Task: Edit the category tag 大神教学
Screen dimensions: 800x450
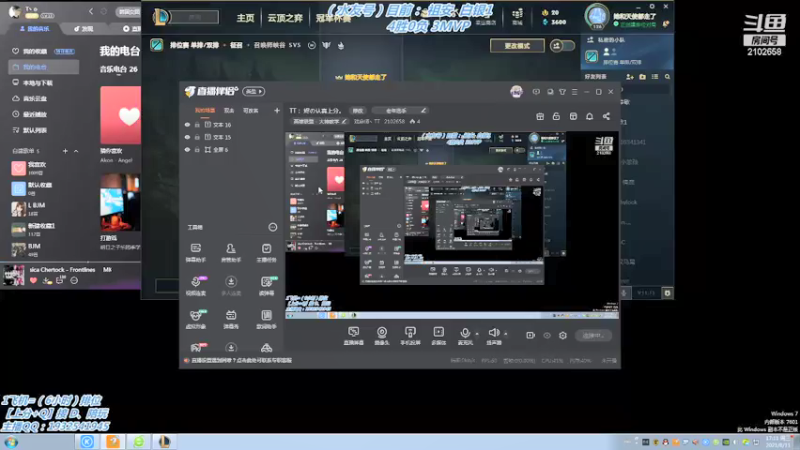Action: tap(320, 121)
